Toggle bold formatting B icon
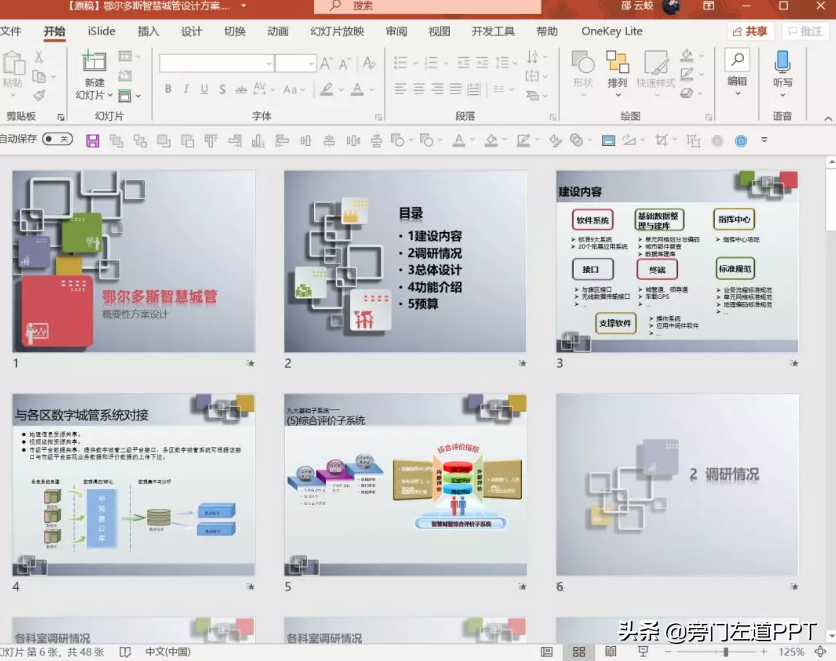The height and width of the screenshot is (661, 836). [168, 89]
